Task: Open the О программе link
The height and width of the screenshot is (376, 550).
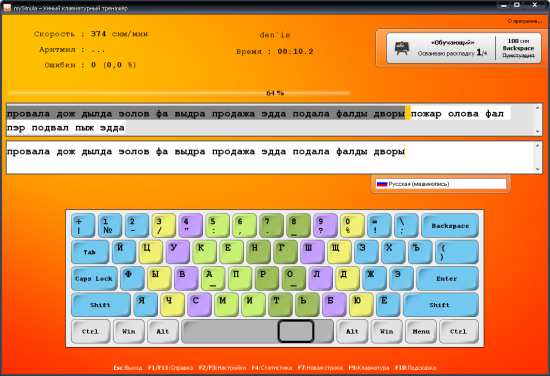Action: click(525, 21)
